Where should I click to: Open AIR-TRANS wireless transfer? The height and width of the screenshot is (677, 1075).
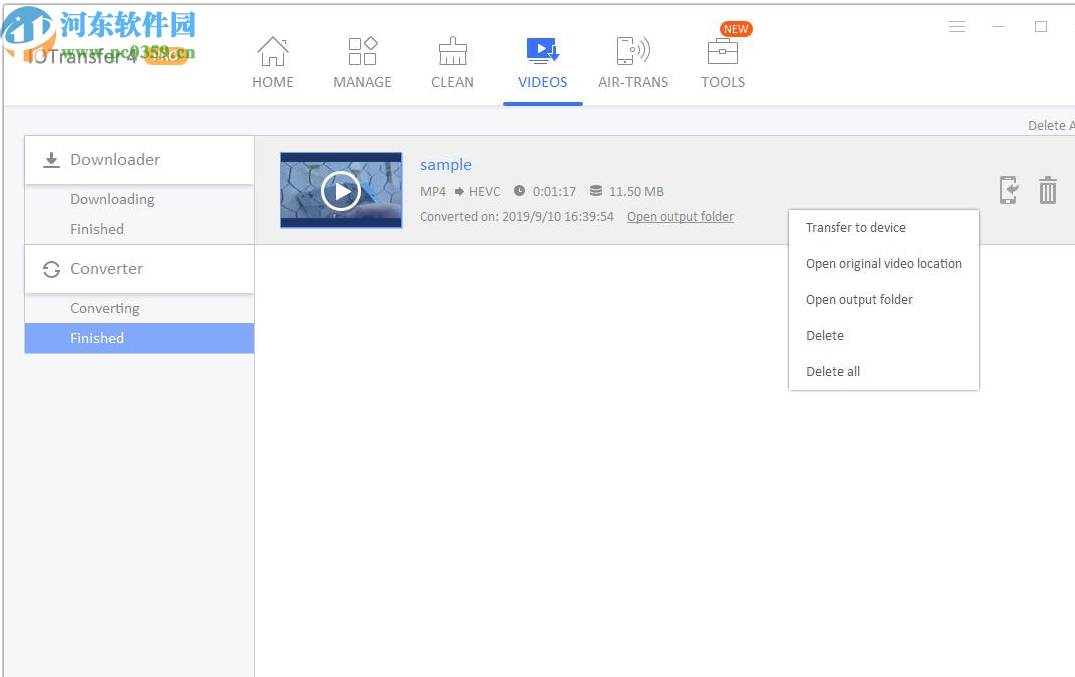pyautogui.click(x=632, y=60)
